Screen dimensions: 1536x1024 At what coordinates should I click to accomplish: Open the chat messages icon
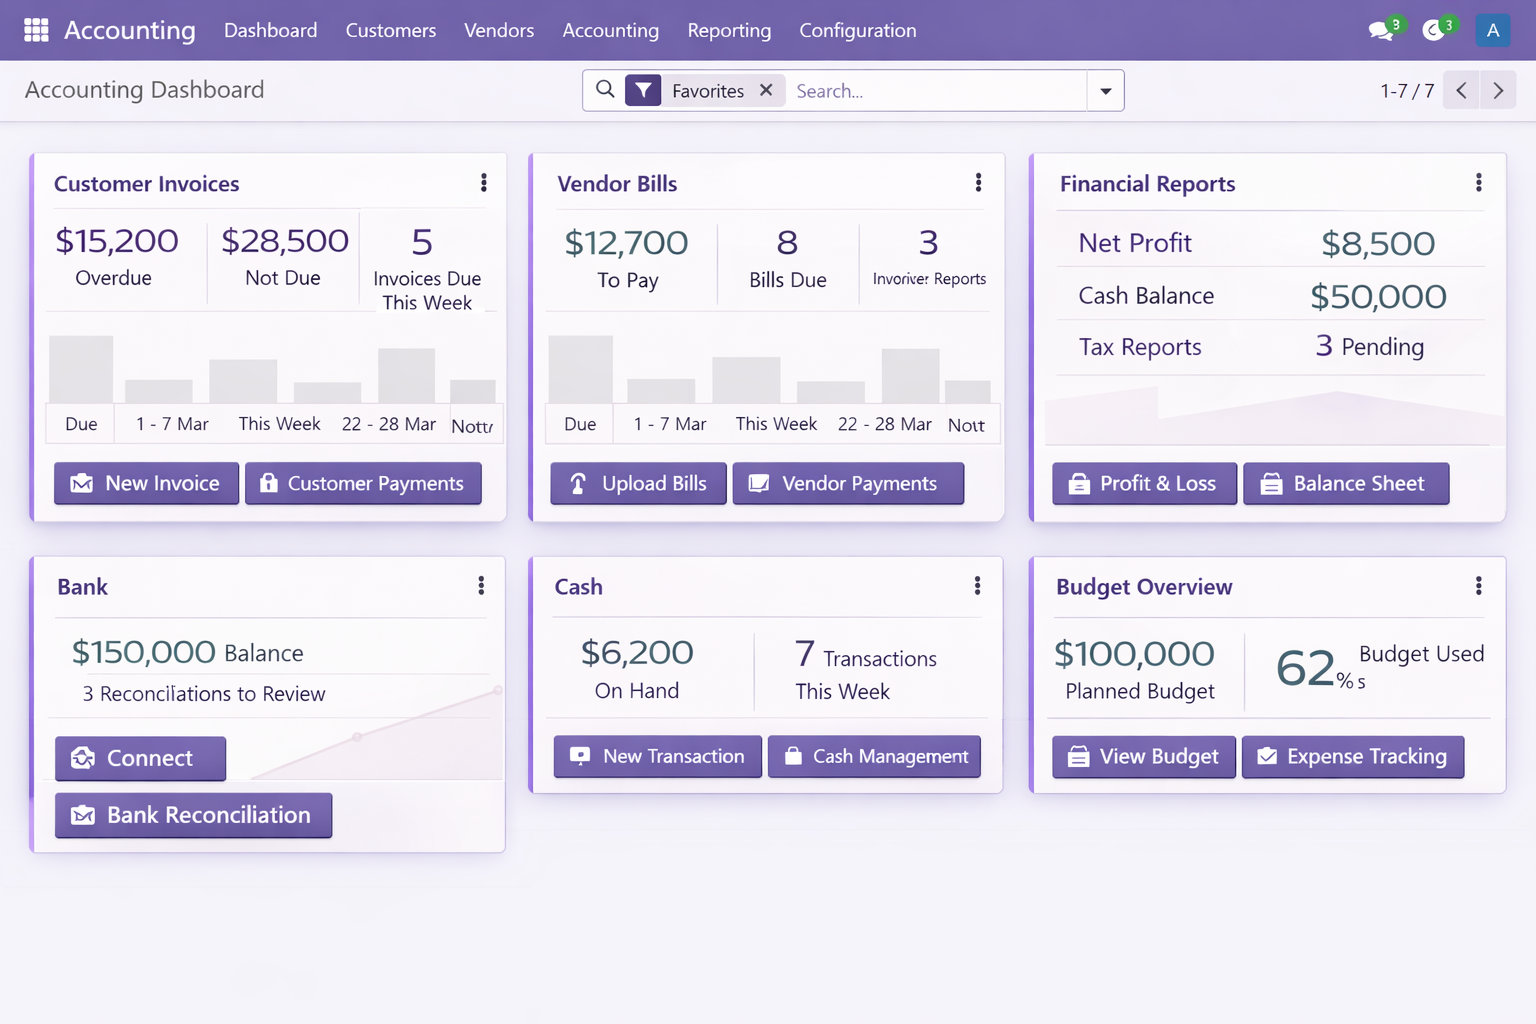[x=1381, y=31]
